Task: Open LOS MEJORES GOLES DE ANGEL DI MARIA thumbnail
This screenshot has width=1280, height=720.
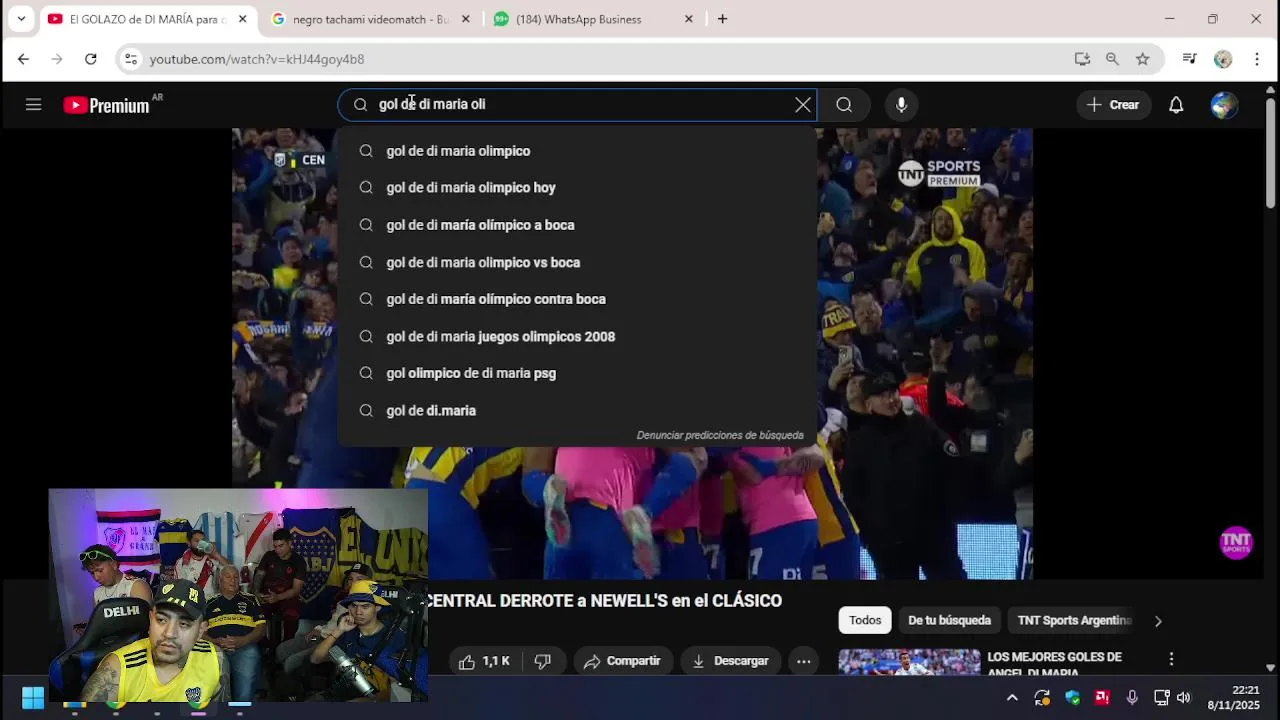Action: point(909,661)
